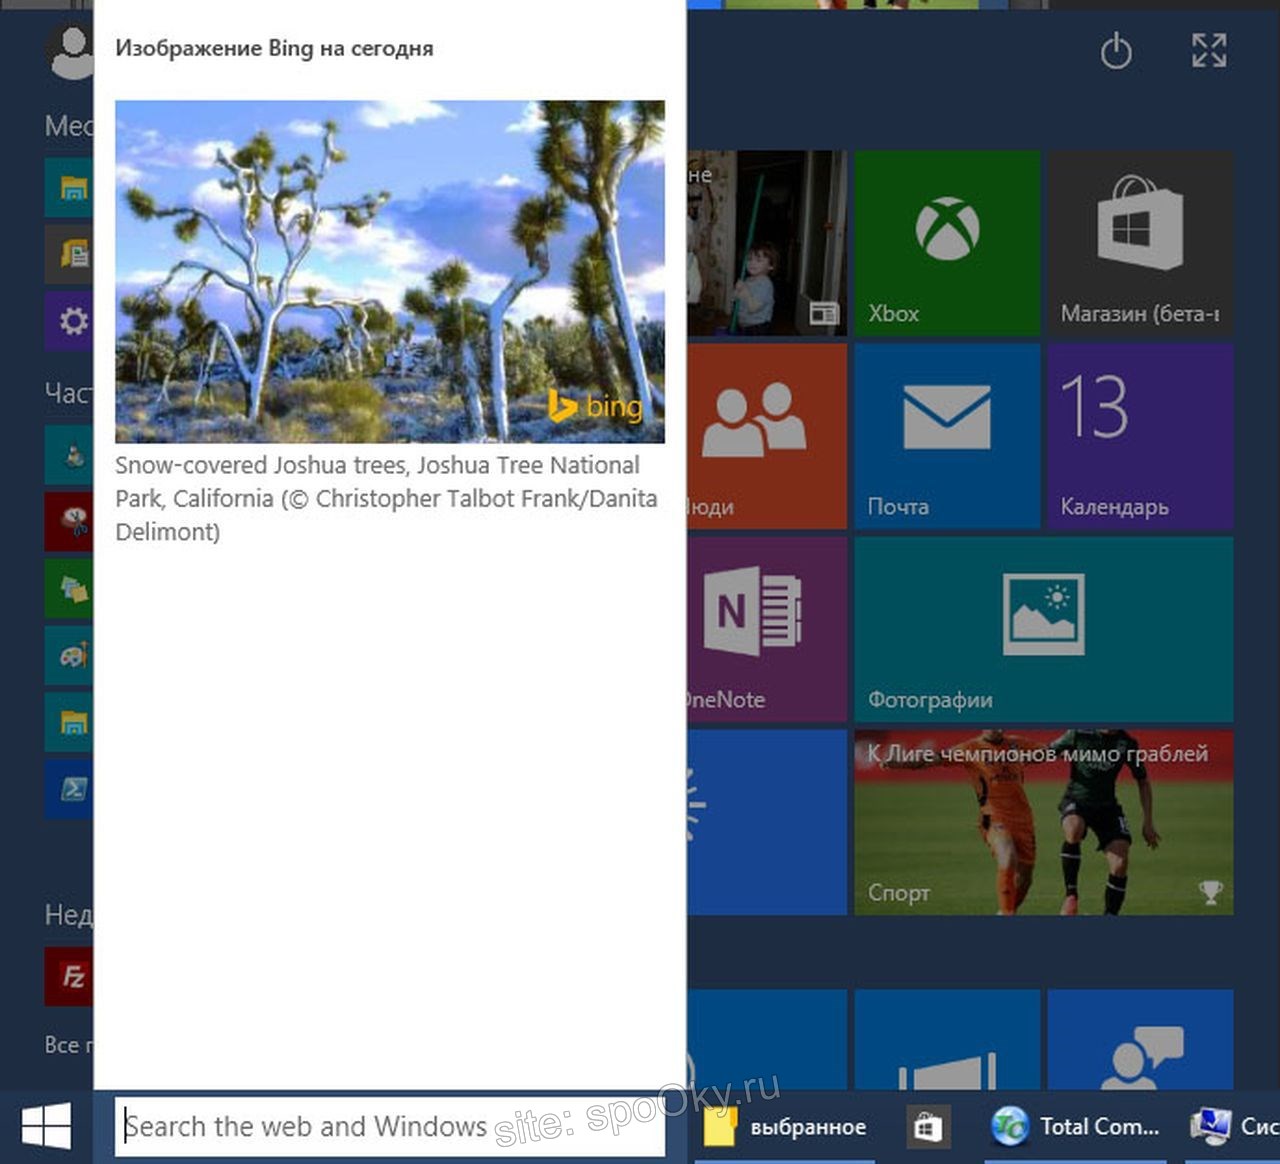The image size is (1280, 1164).
Task: Focus the Search the web and Windows box
Action: [390, 1127]
